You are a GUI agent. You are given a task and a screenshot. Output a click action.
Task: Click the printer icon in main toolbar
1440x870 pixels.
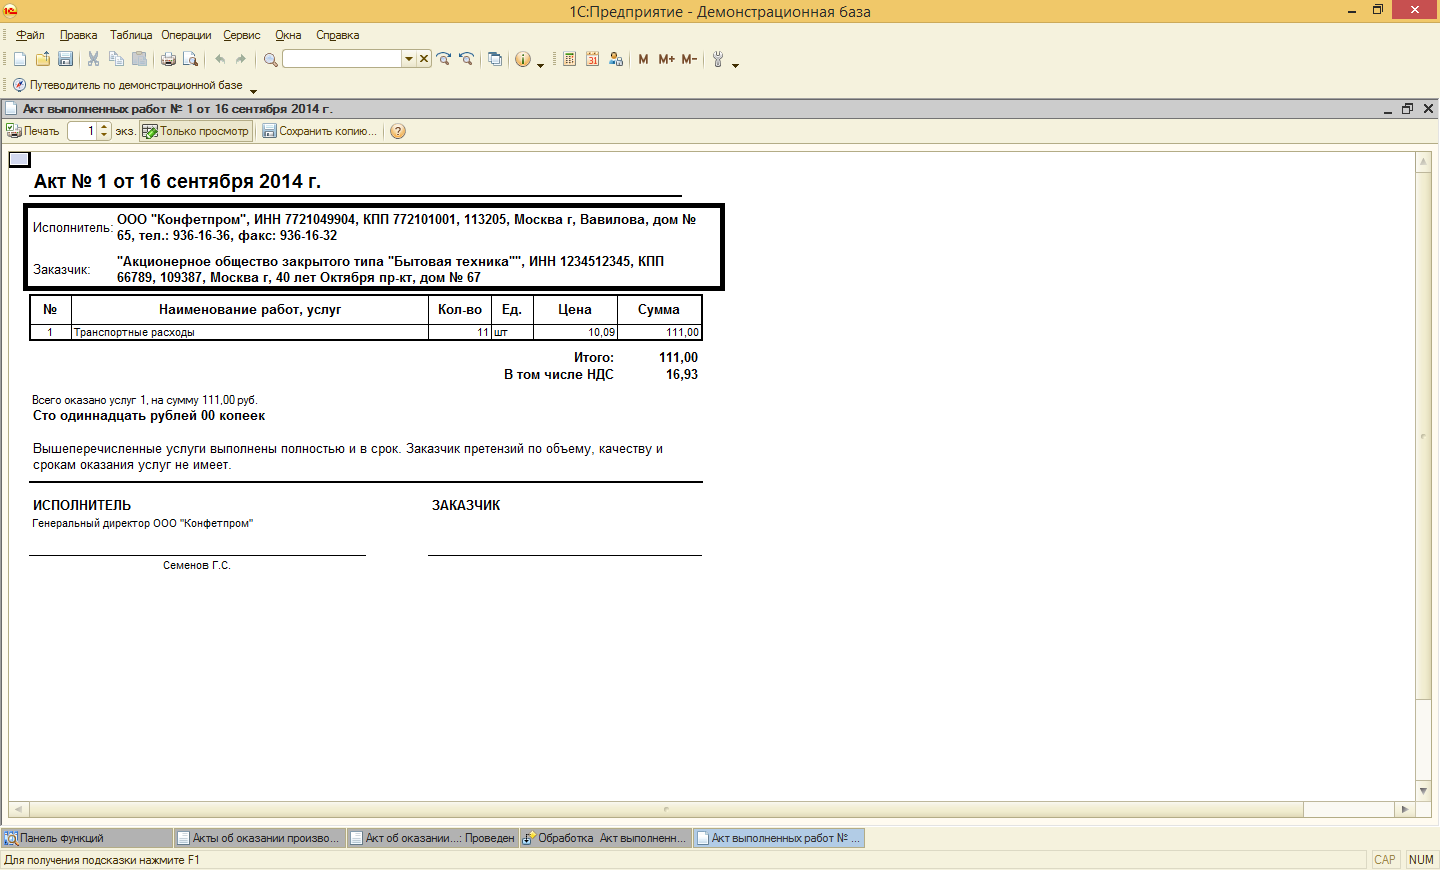168,59
